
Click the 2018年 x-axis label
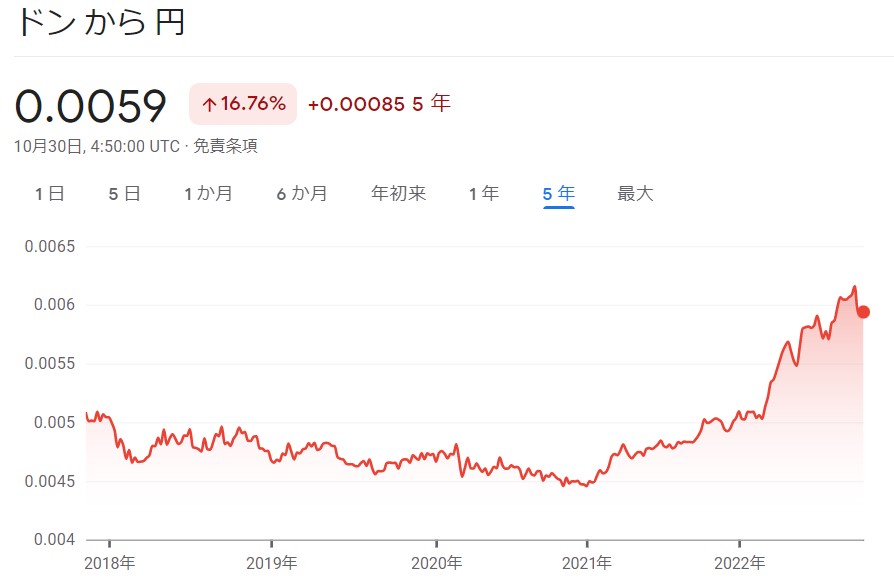coord(110,563)
